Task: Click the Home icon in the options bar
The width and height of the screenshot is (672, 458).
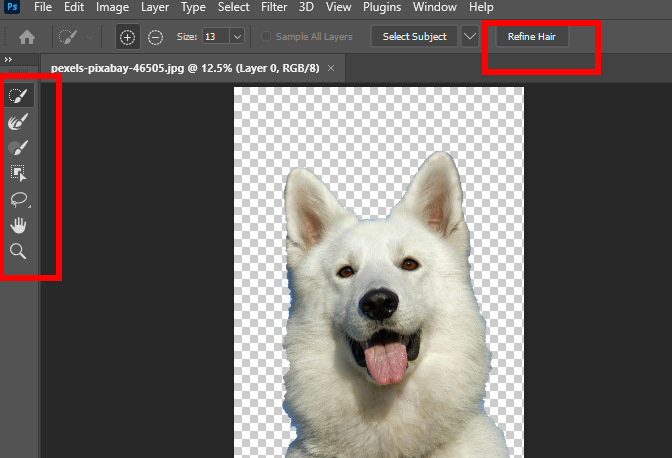Action: click(27, 37)
